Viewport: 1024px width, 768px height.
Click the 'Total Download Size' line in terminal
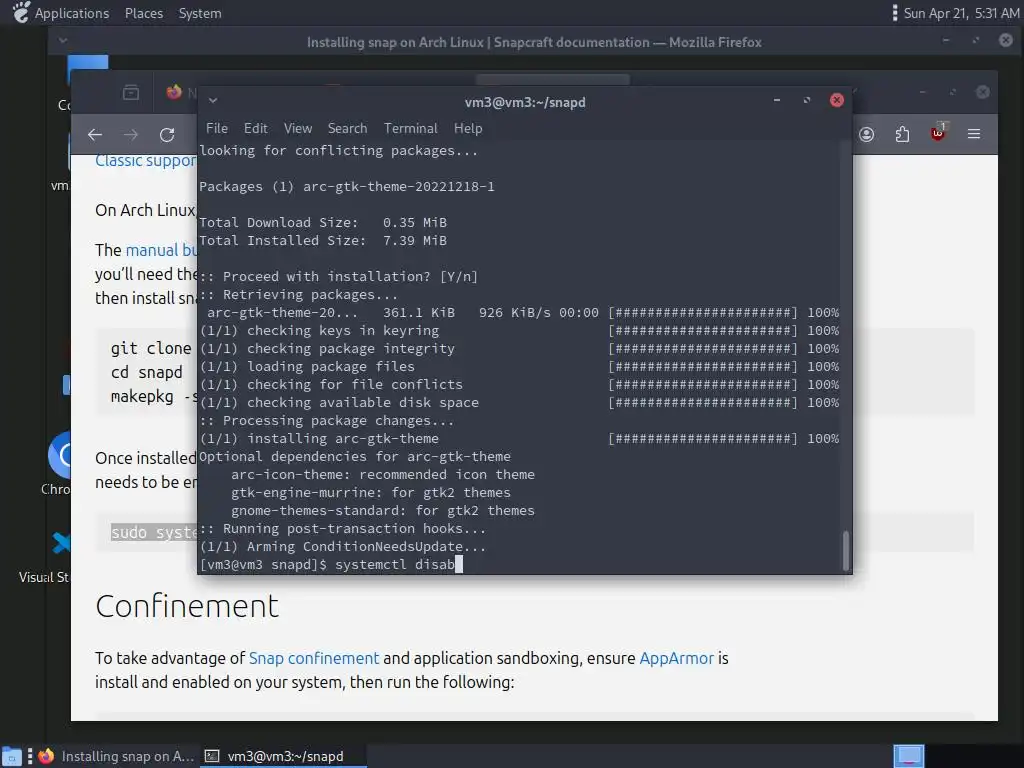point(323,223)
